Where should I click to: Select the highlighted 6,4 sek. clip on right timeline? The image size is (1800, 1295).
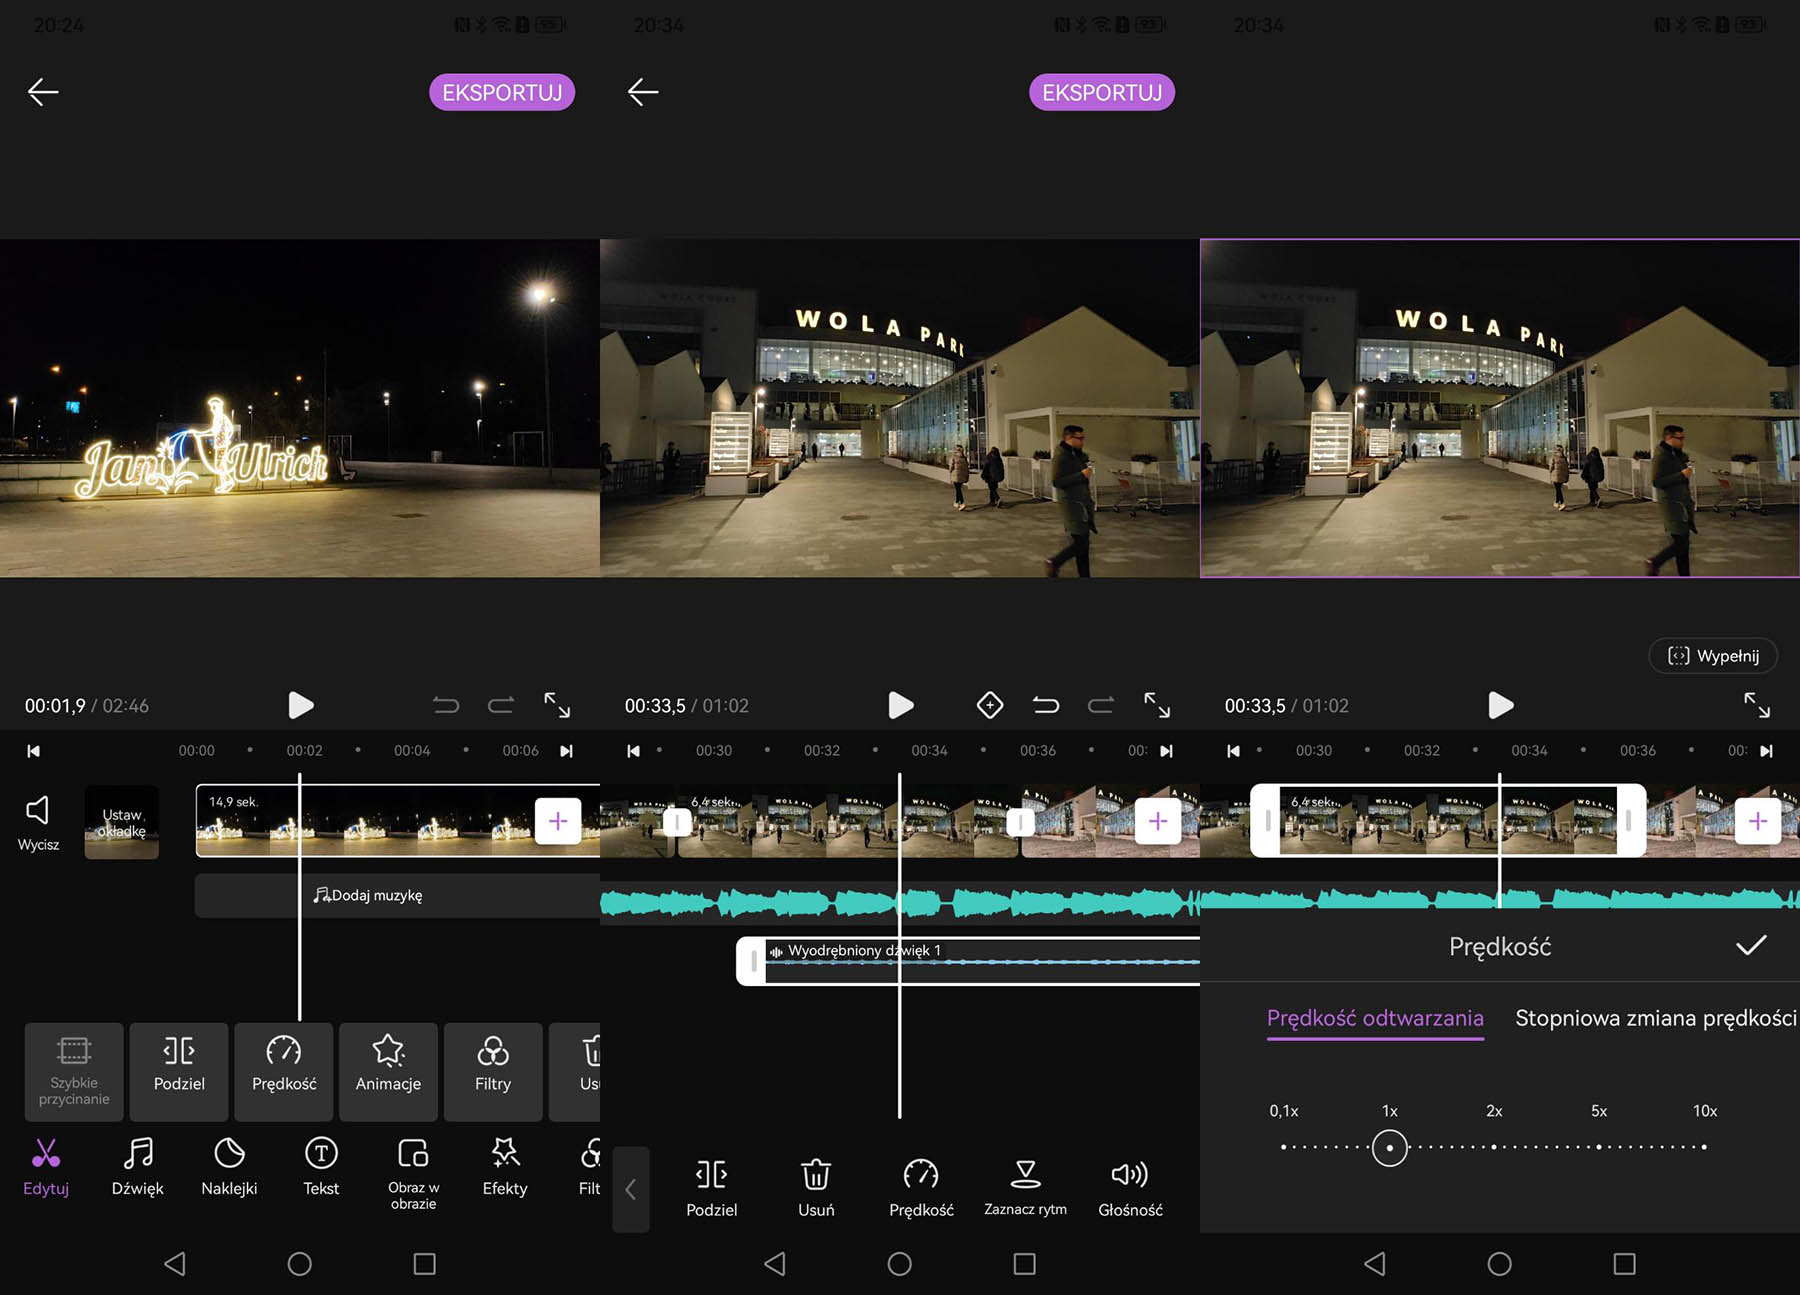click(x=1448, y=820)
